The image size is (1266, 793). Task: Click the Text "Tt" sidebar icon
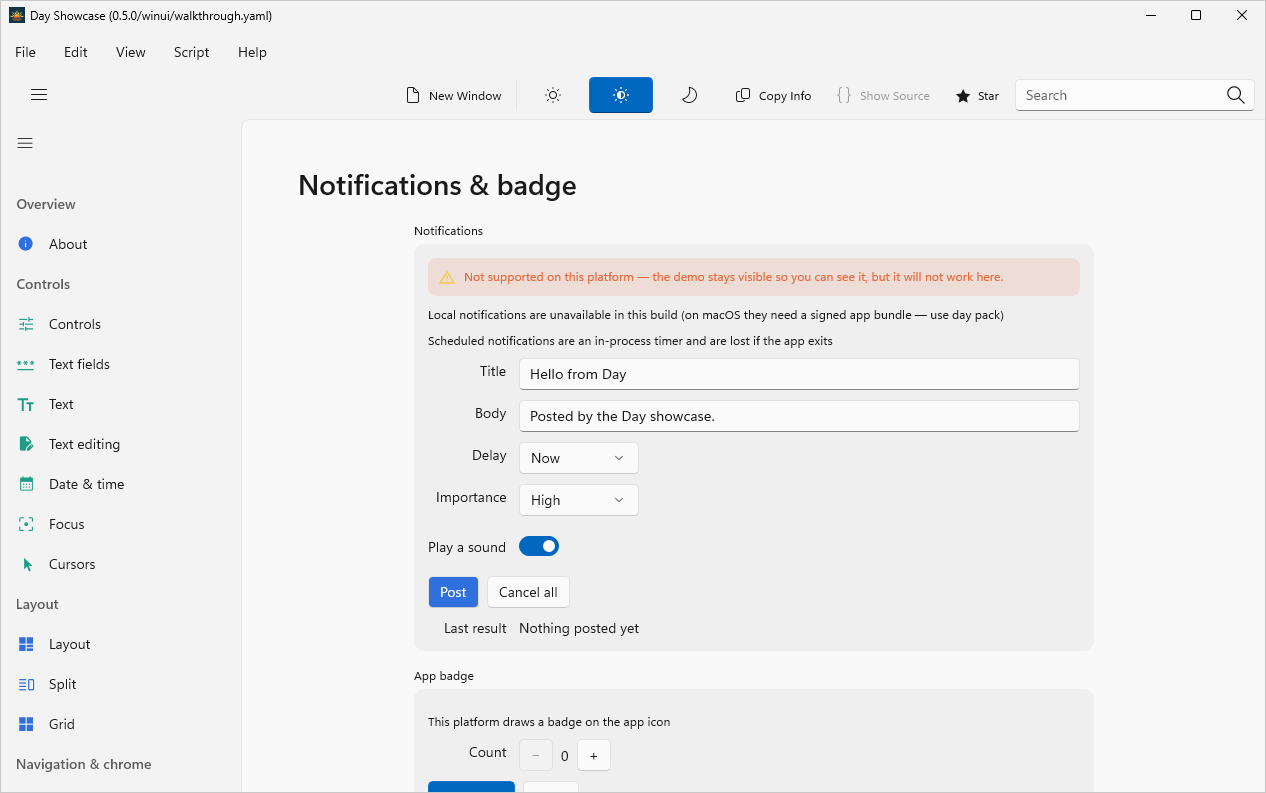click(x=26, y=404)
